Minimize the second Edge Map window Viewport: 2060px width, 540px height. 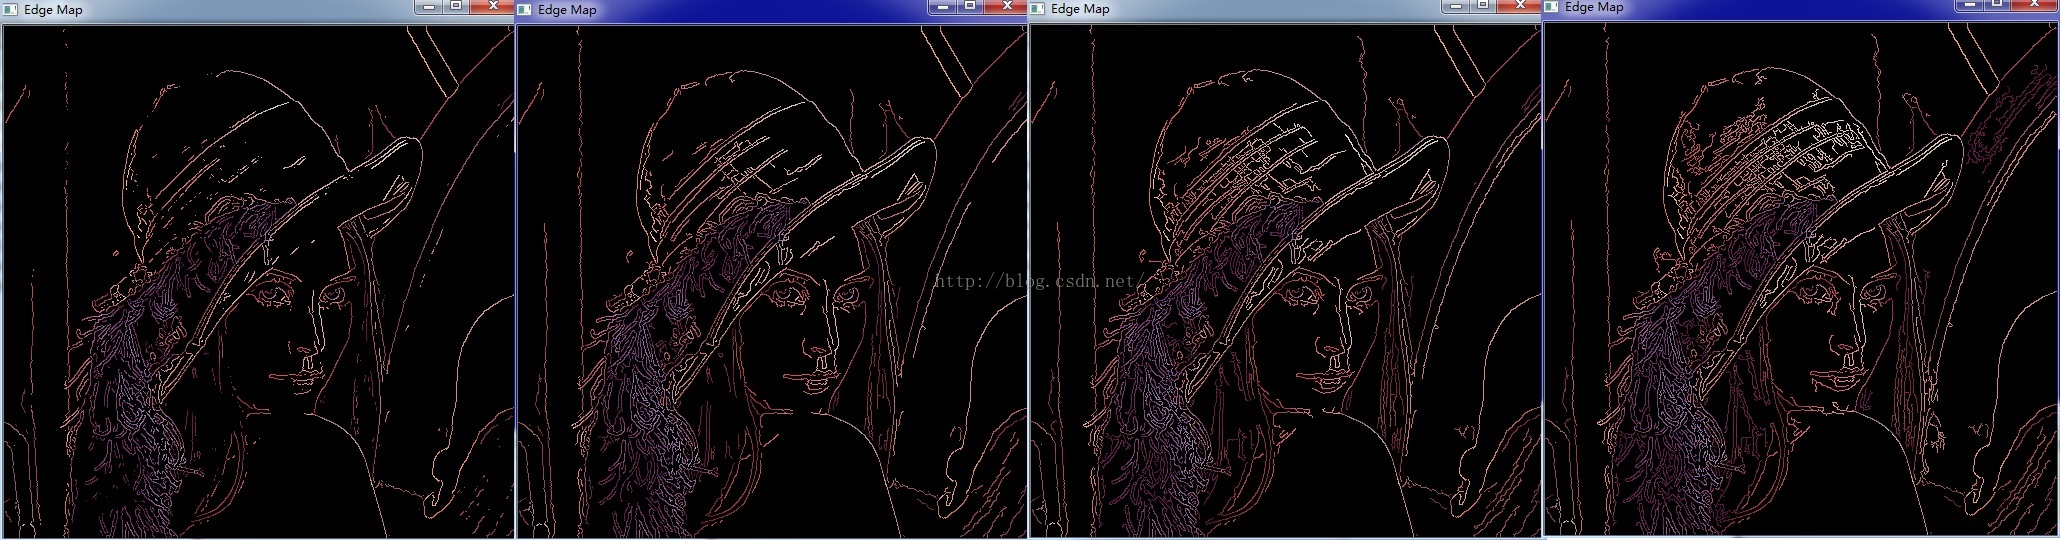point(942,6)
